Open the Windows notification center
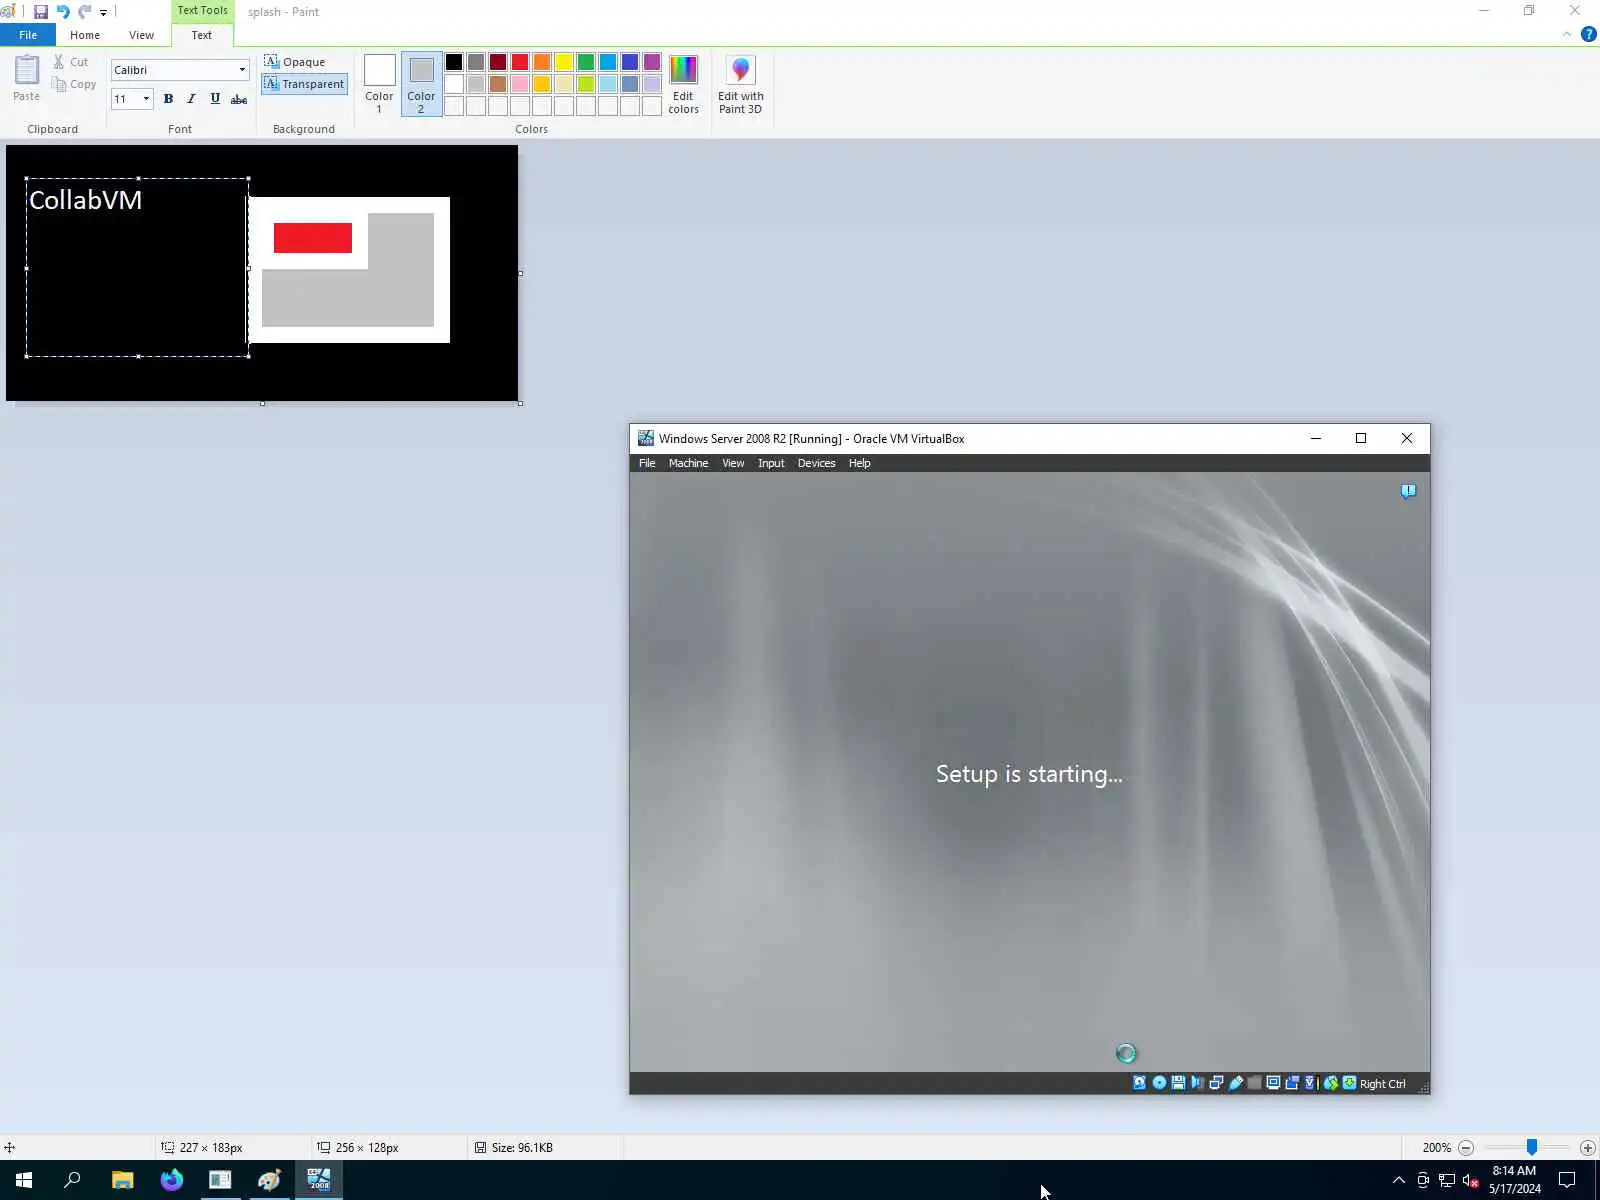Viewport: 1600px width, 1200px height. click(1567, 1180)
